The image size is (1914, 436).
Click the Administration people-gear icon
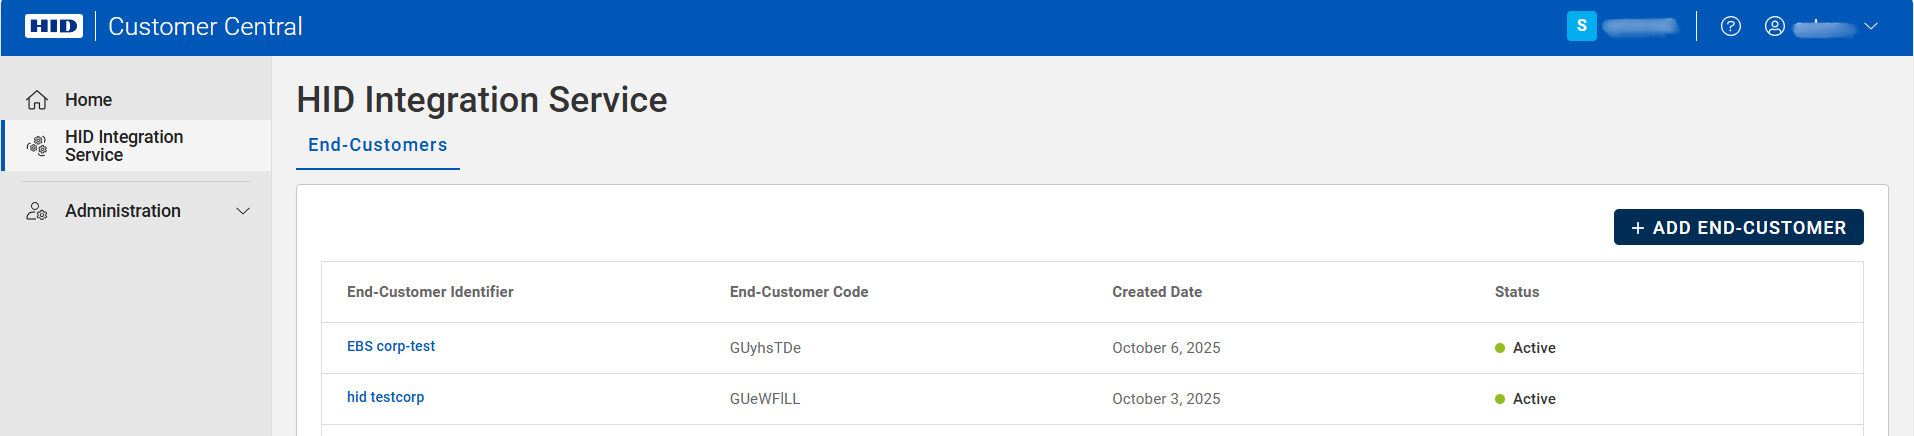pyautogui.click(x=37, y=211)
